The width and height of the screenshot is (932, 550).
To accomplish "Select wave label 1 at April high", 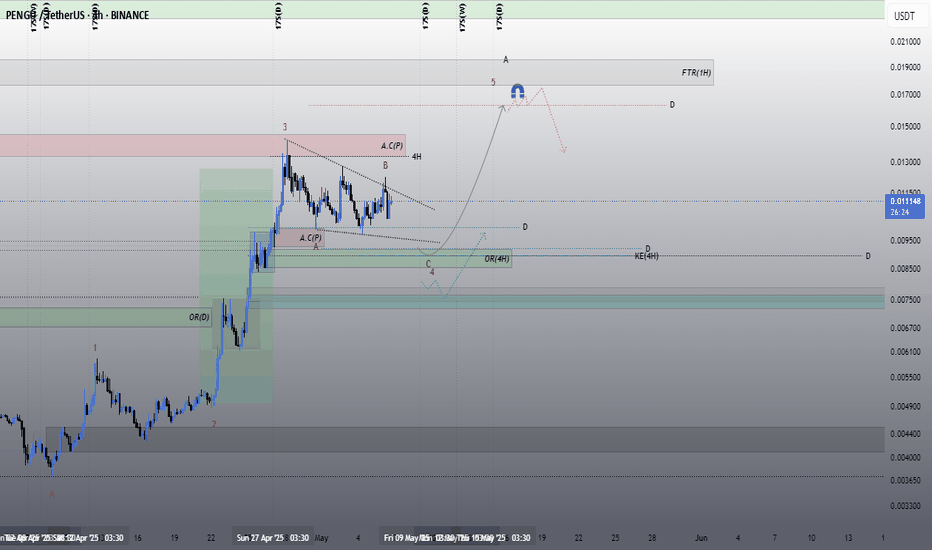I will point(95,348).
